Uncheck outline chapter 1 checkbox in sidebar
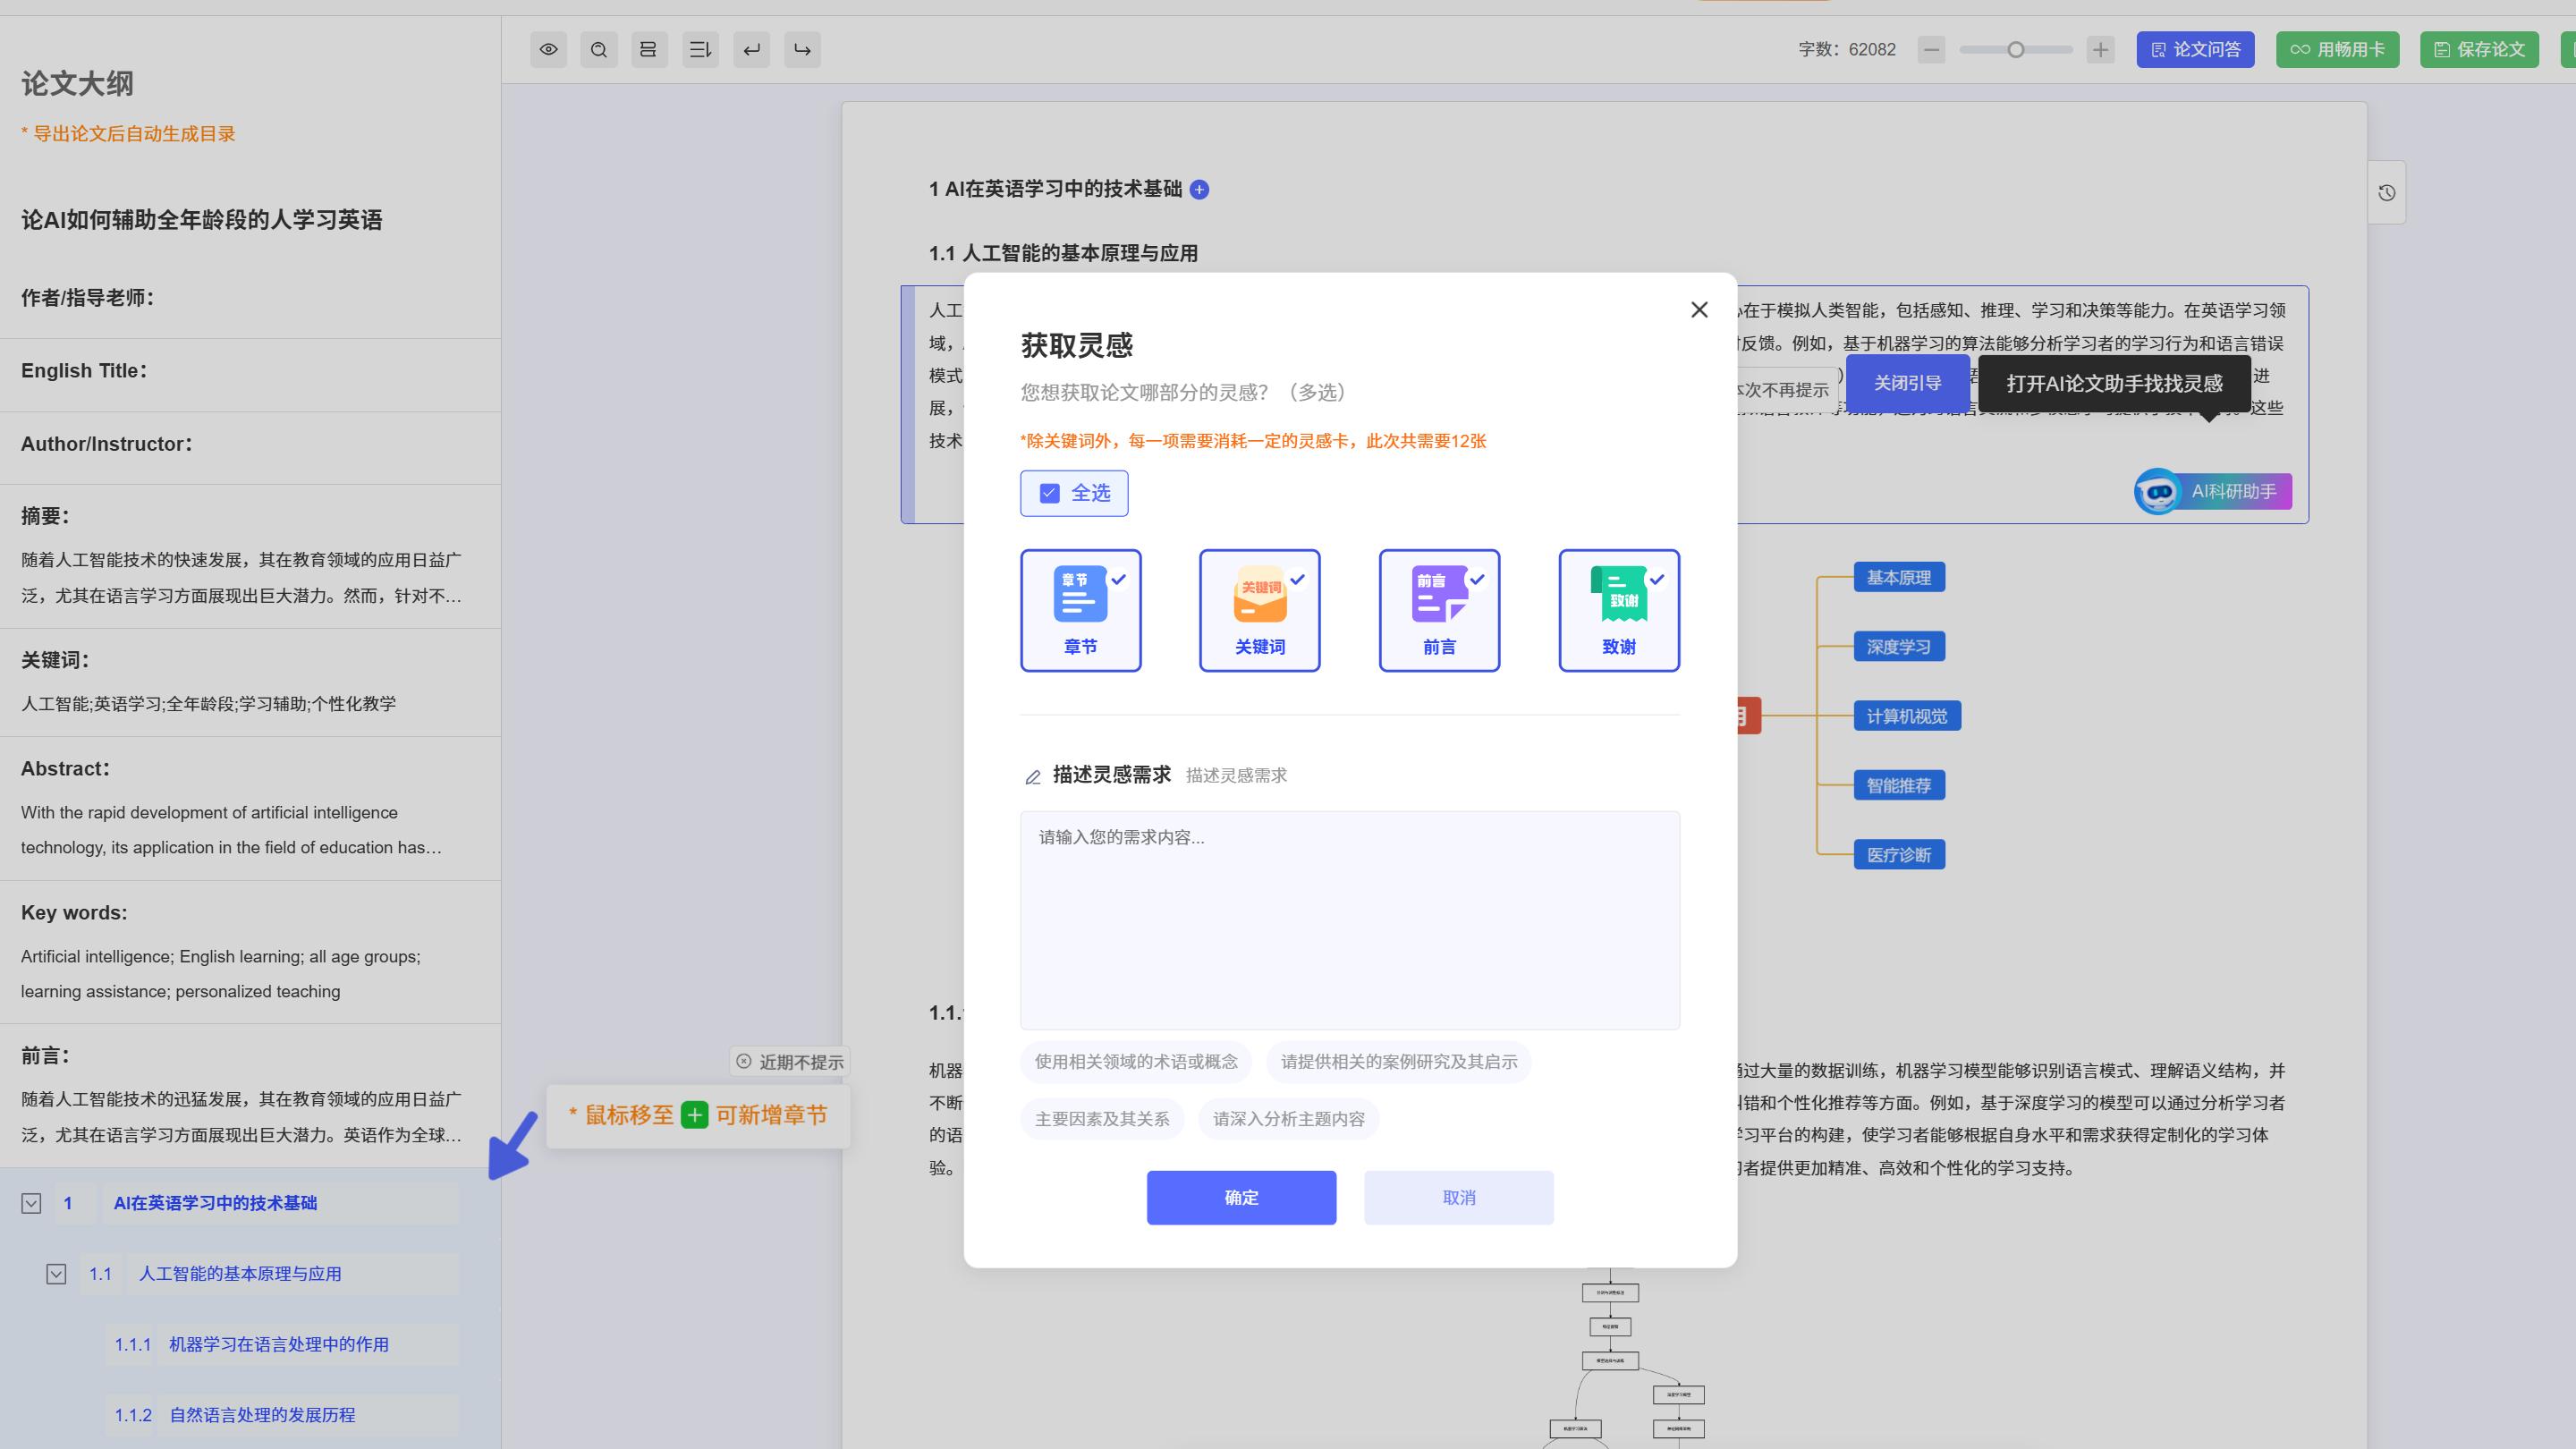Screen dimensions: 2576x1449 click(30, 1203)
